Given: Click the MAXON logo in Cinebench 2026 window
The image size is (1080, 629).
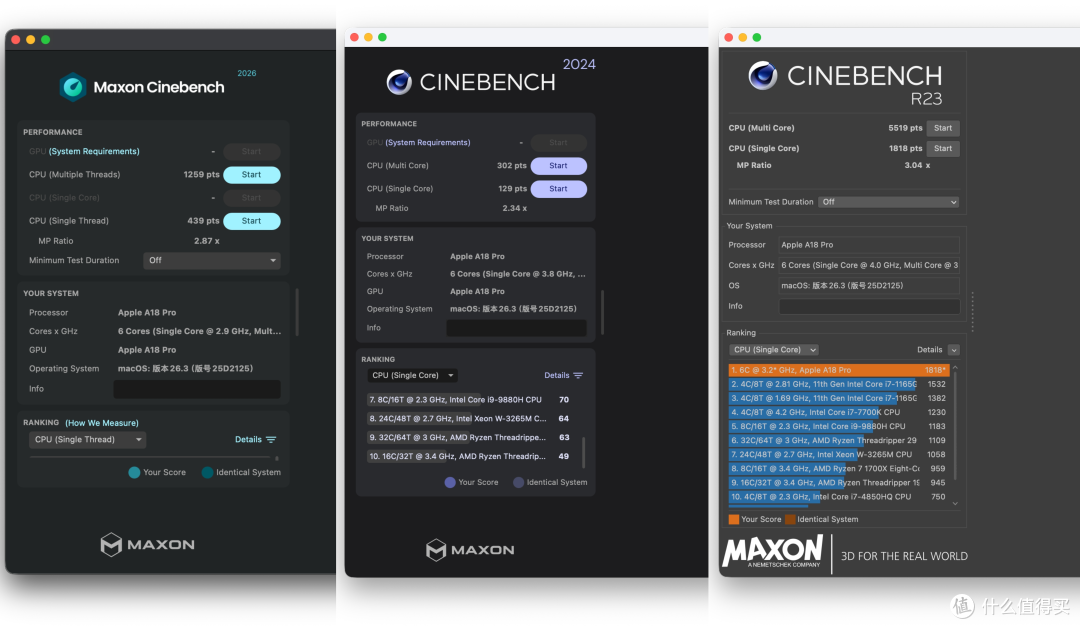Looking at the screenshot, I should click(148, 544).
